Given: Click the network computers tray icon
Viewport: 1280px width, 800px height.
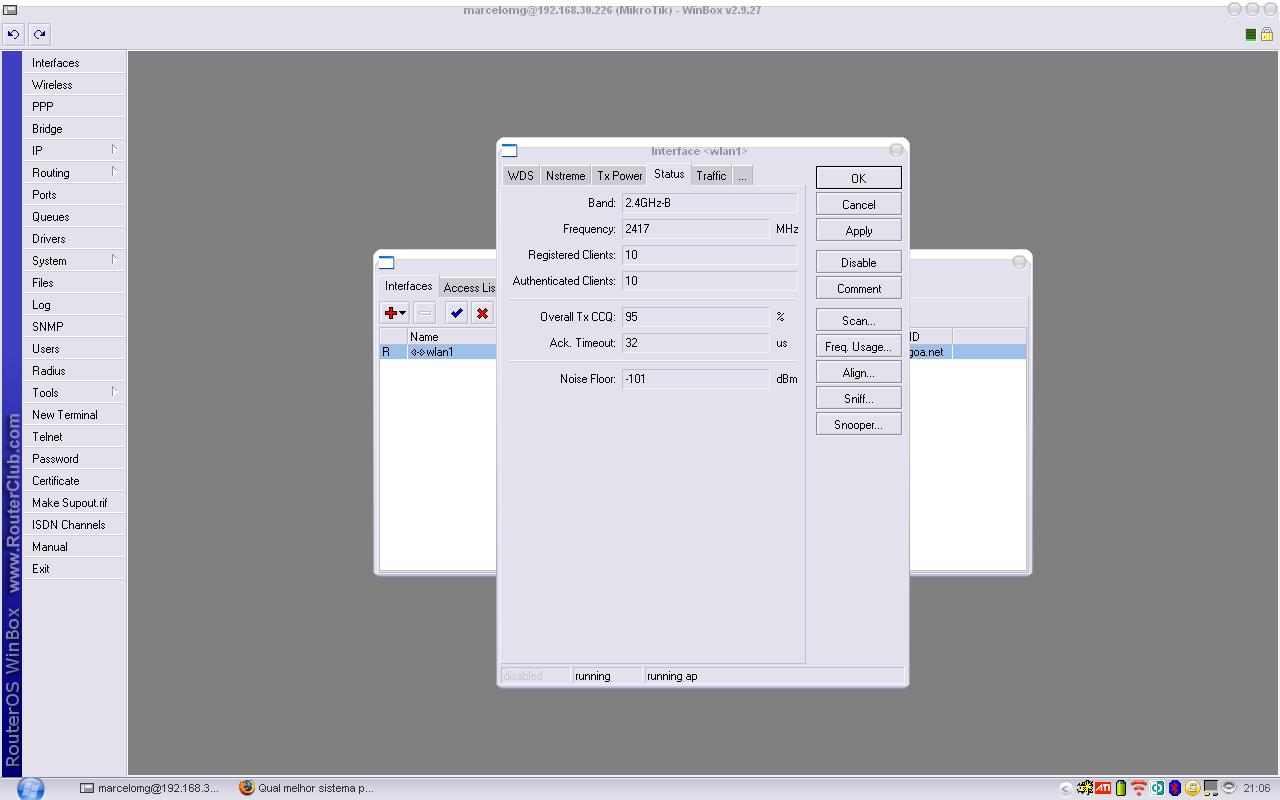Looking at the screenshot, I should point(1211,788).
